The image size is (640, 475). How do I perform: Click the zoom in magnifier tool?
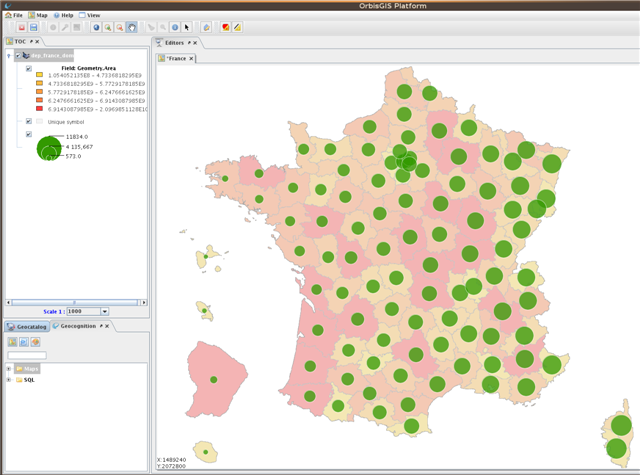tap(109, 27)
